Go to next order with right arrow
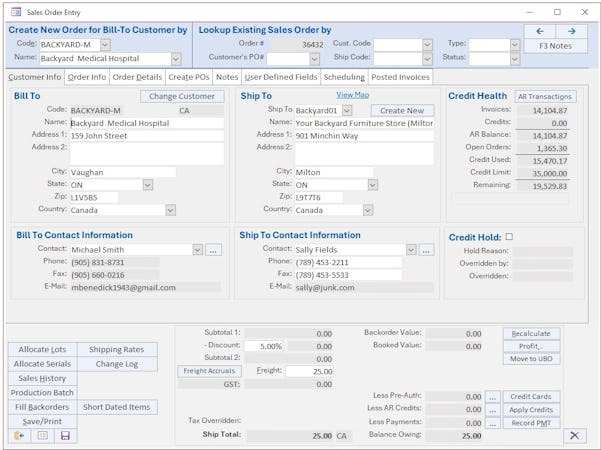Screen dimensions: 601x450 [x=571, y=31]
